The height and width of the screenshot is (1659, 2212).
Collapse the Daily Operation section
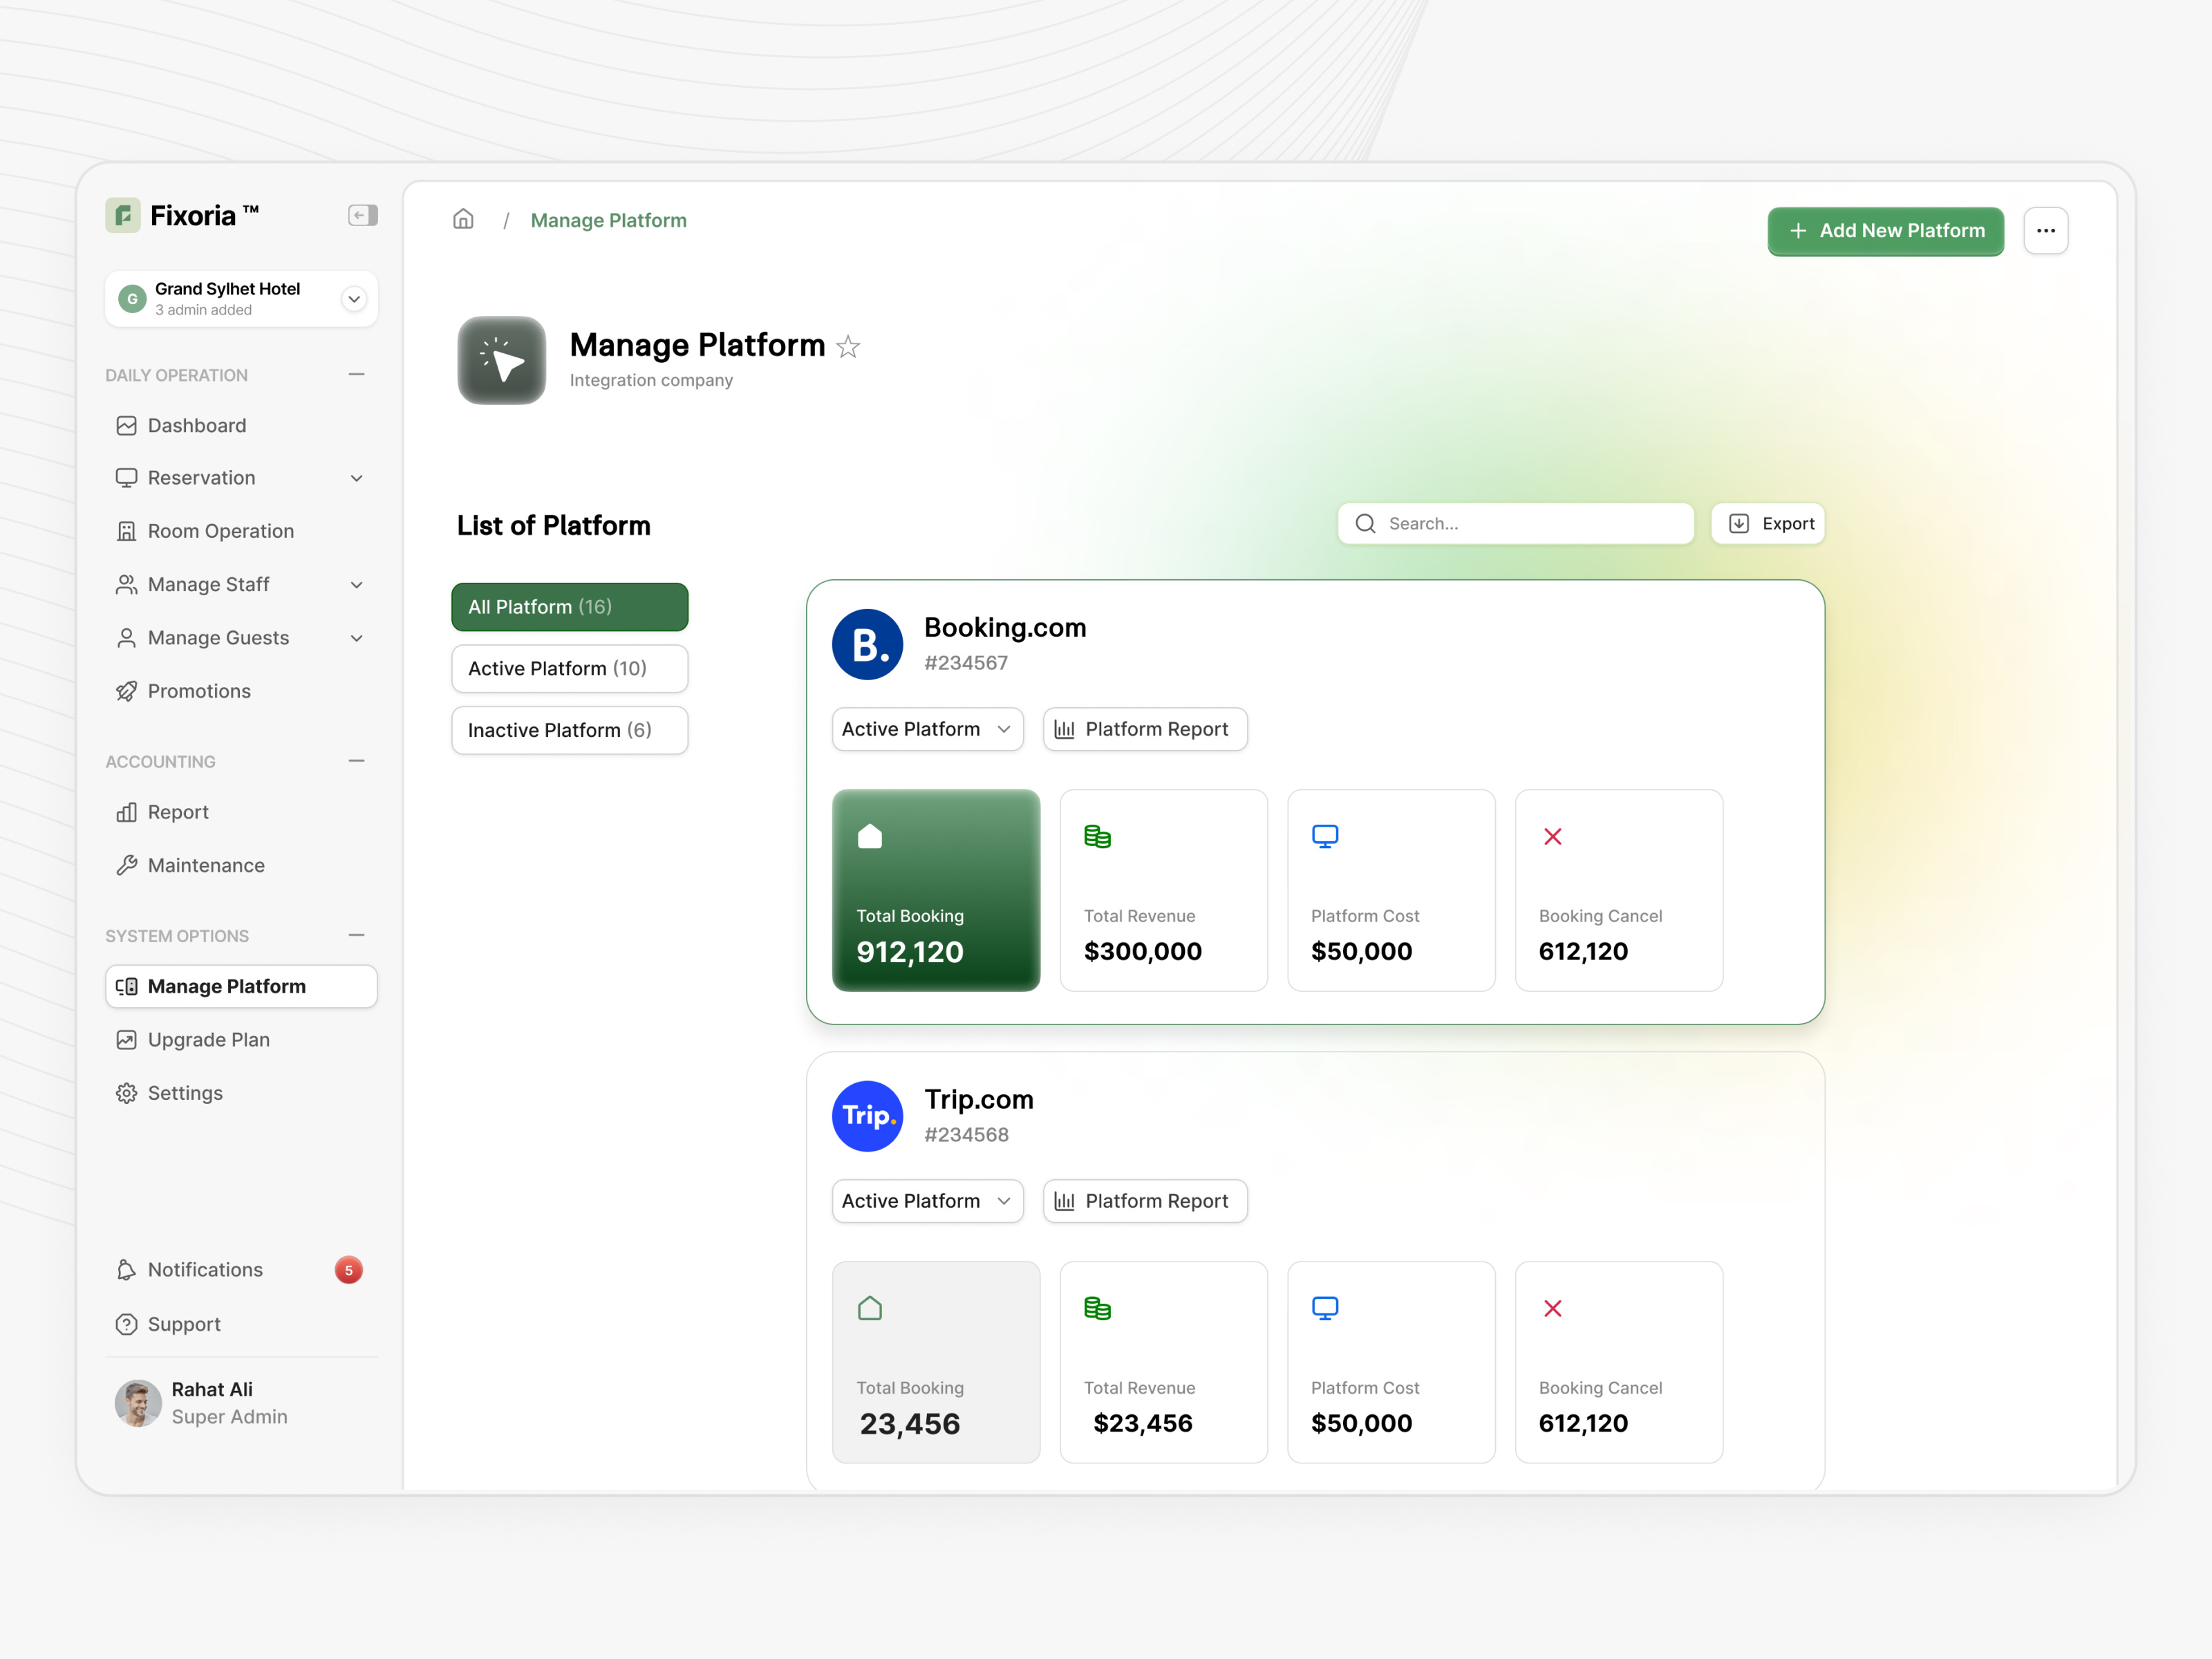click(356, 374)
